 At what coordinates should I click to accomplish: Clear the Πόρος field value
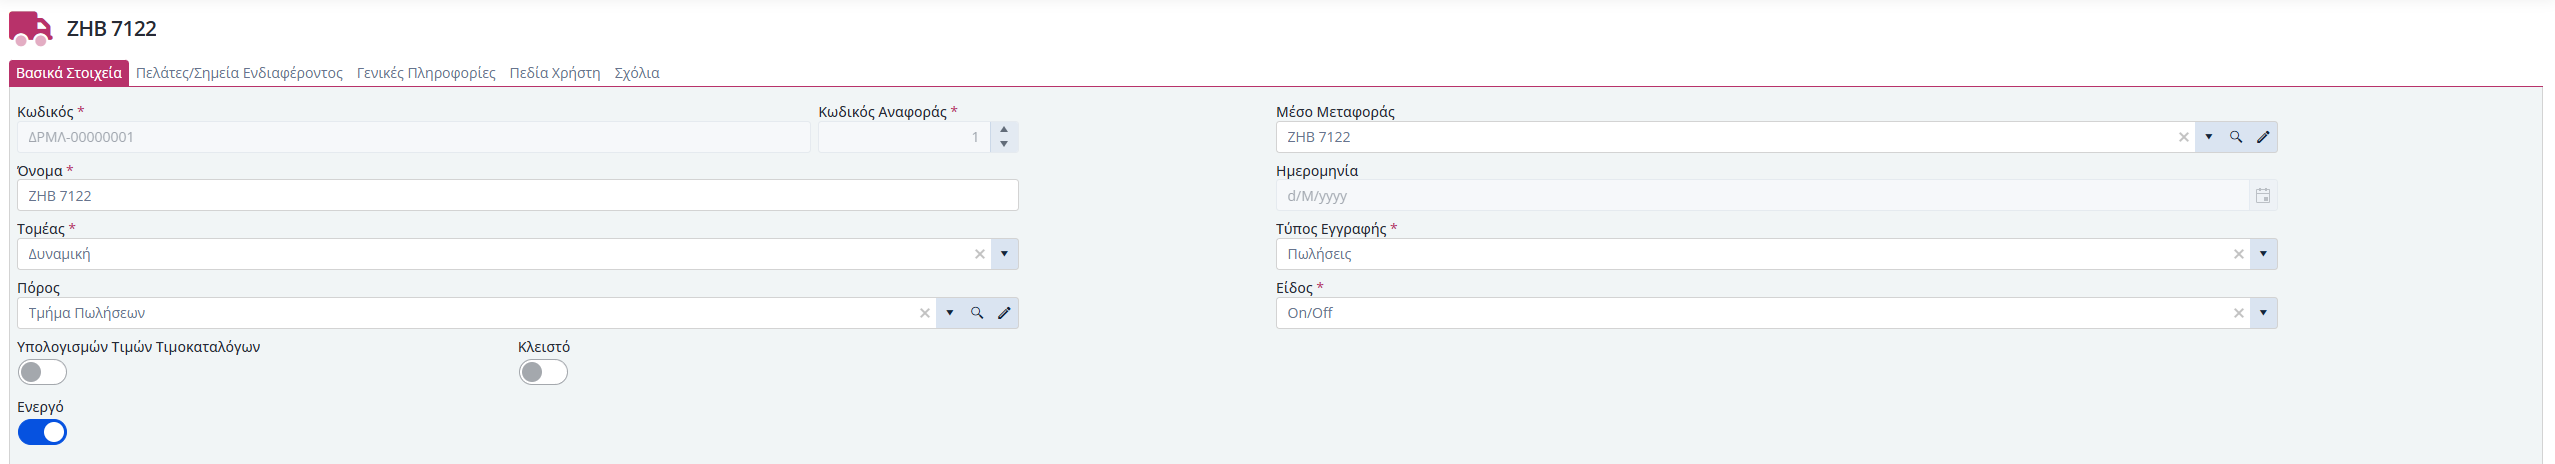(925, 313)
